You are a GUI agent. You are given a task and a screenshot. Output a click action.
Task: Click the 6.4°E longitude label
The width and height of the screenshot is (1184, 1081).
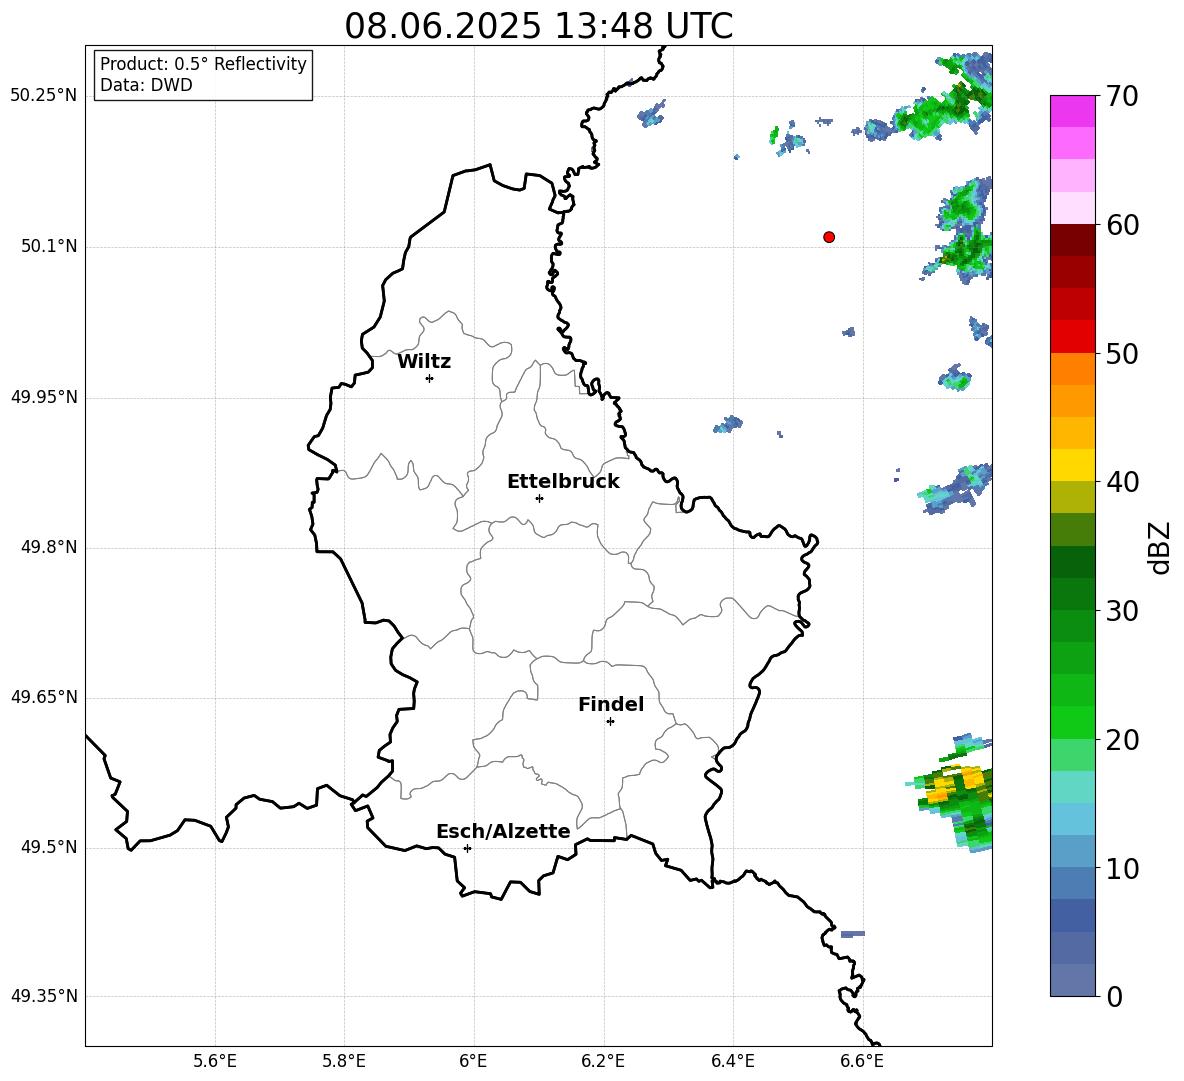point(732,1061)
